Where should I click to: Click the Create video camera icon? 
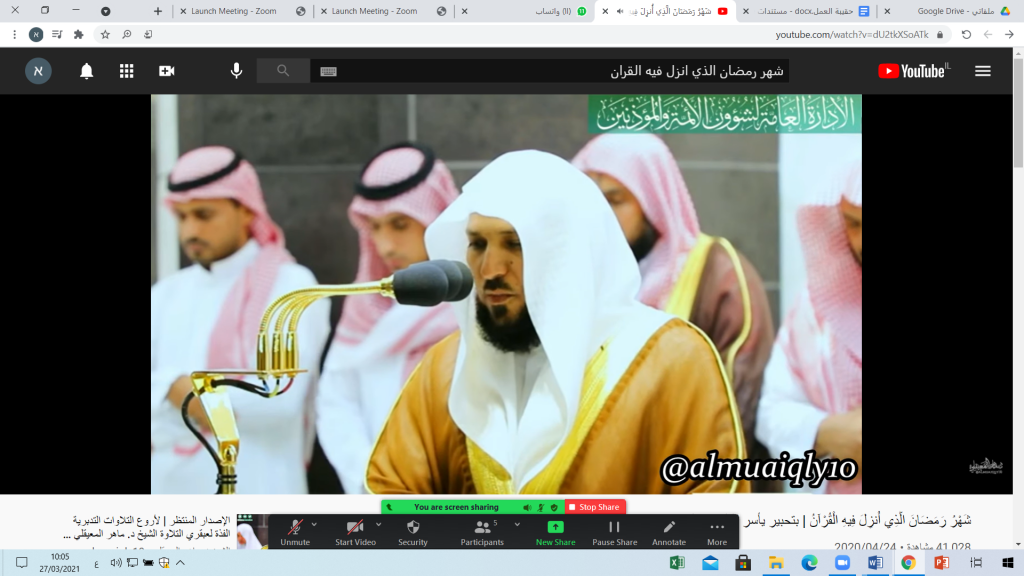[165, 71]
